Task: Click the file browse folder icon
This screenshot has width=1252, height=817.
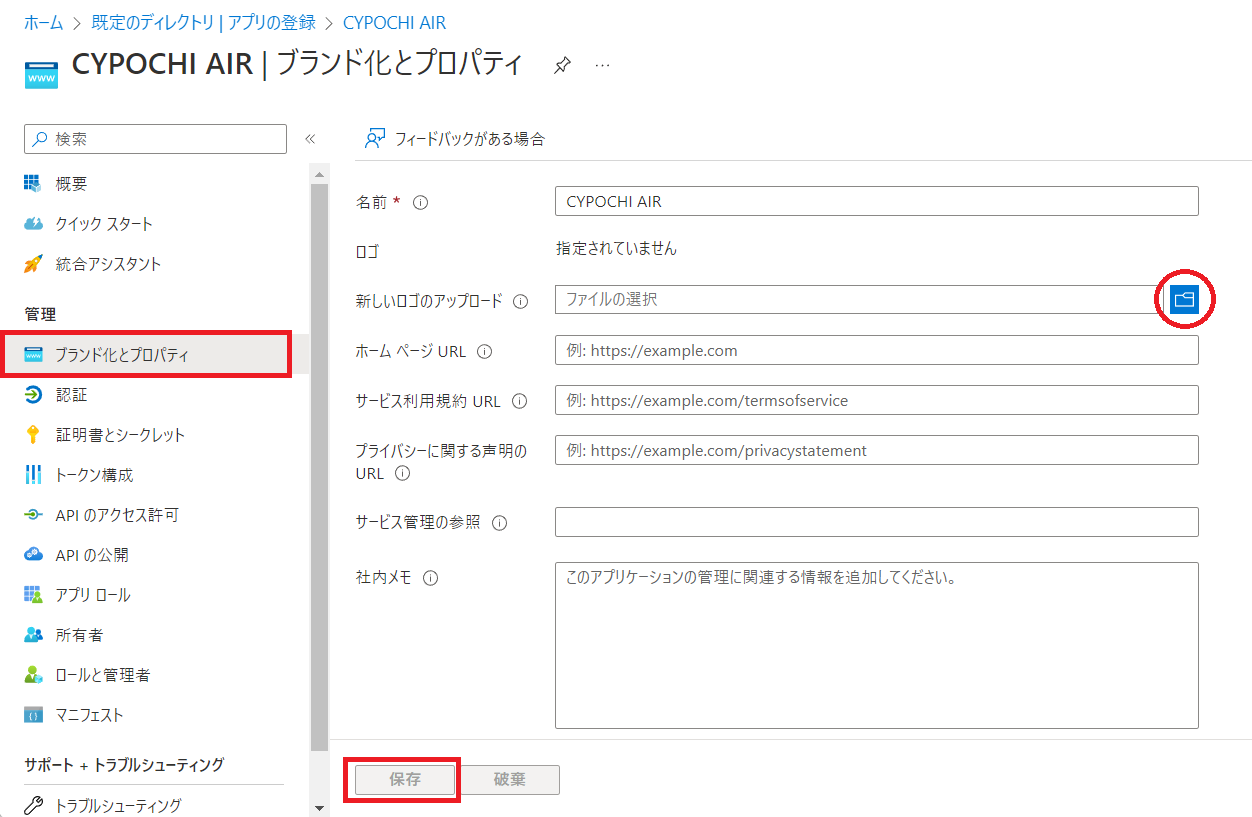Action: (x=1184, y=299)
